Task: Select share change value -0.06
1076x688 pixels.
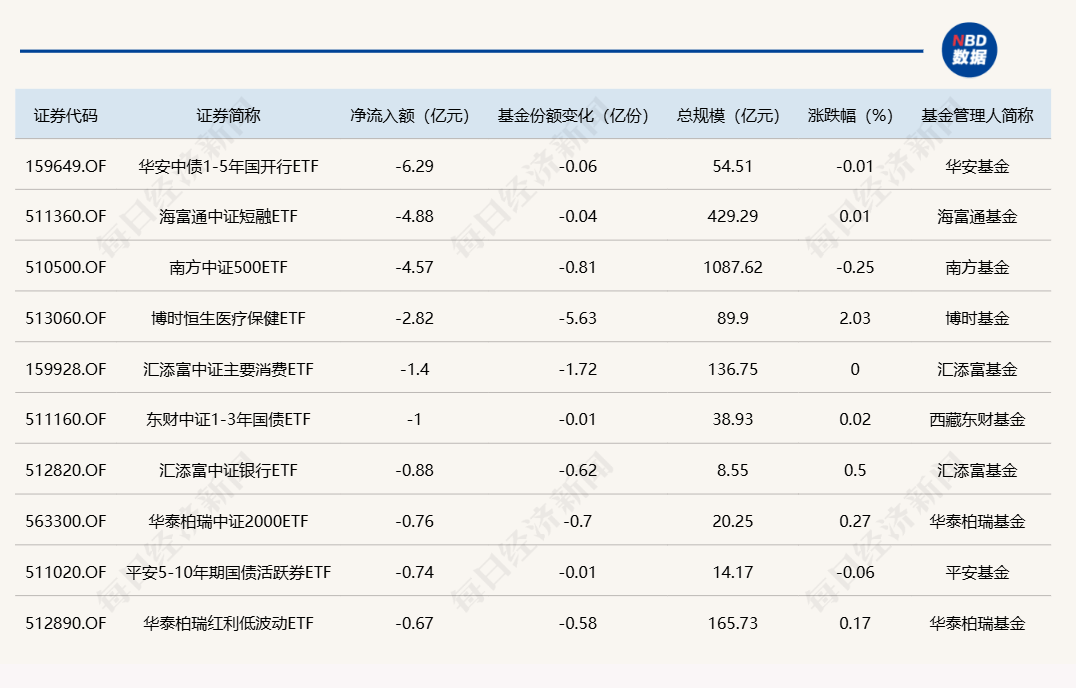Action: 578,166
